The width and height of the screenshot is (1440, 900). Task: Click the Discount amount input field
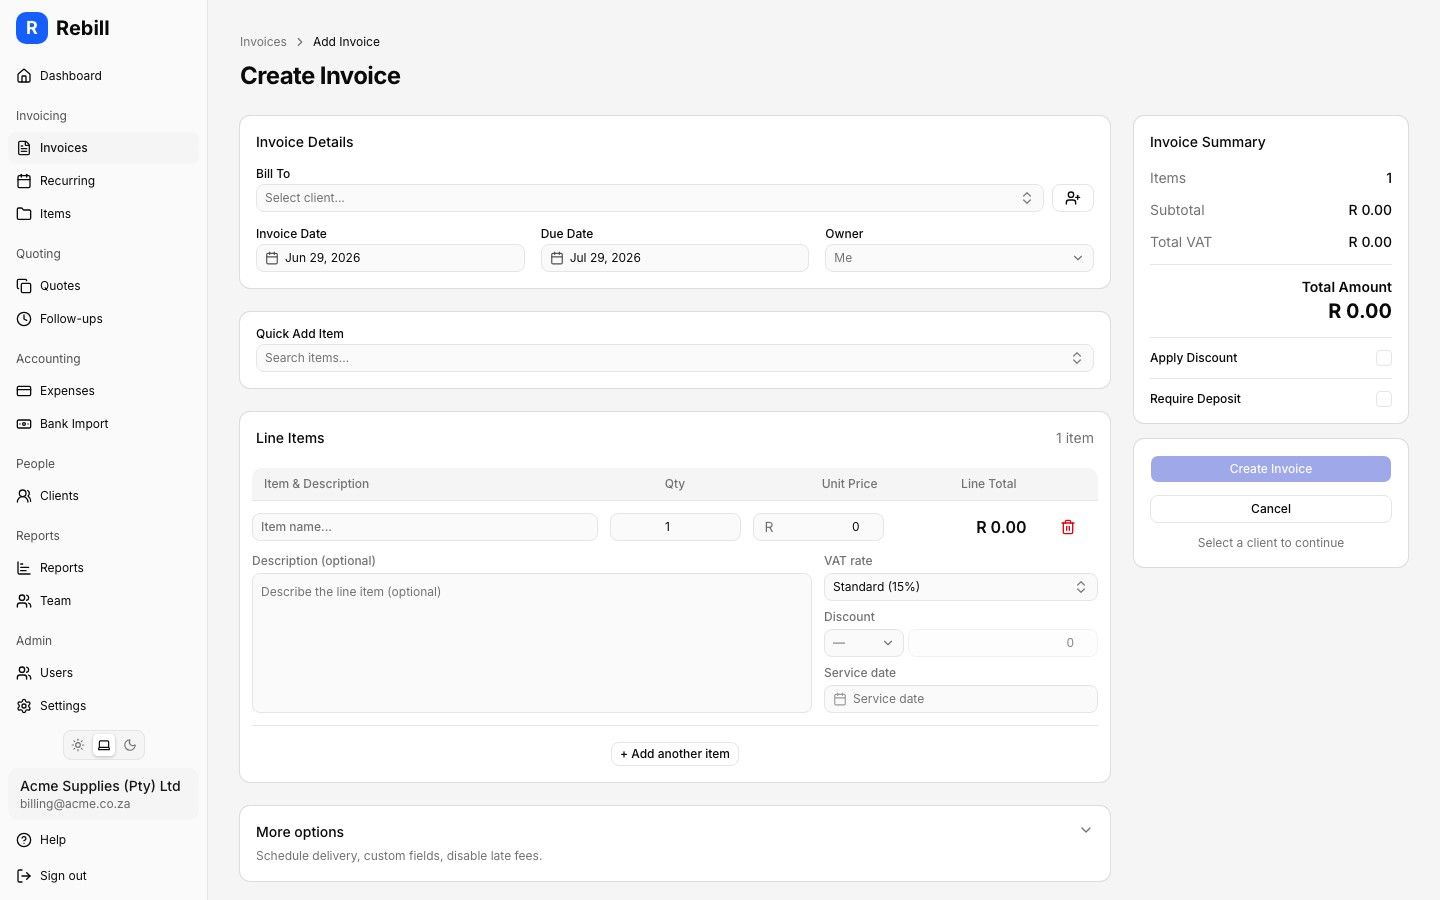pyautogui.click(x=1003, y=643)
